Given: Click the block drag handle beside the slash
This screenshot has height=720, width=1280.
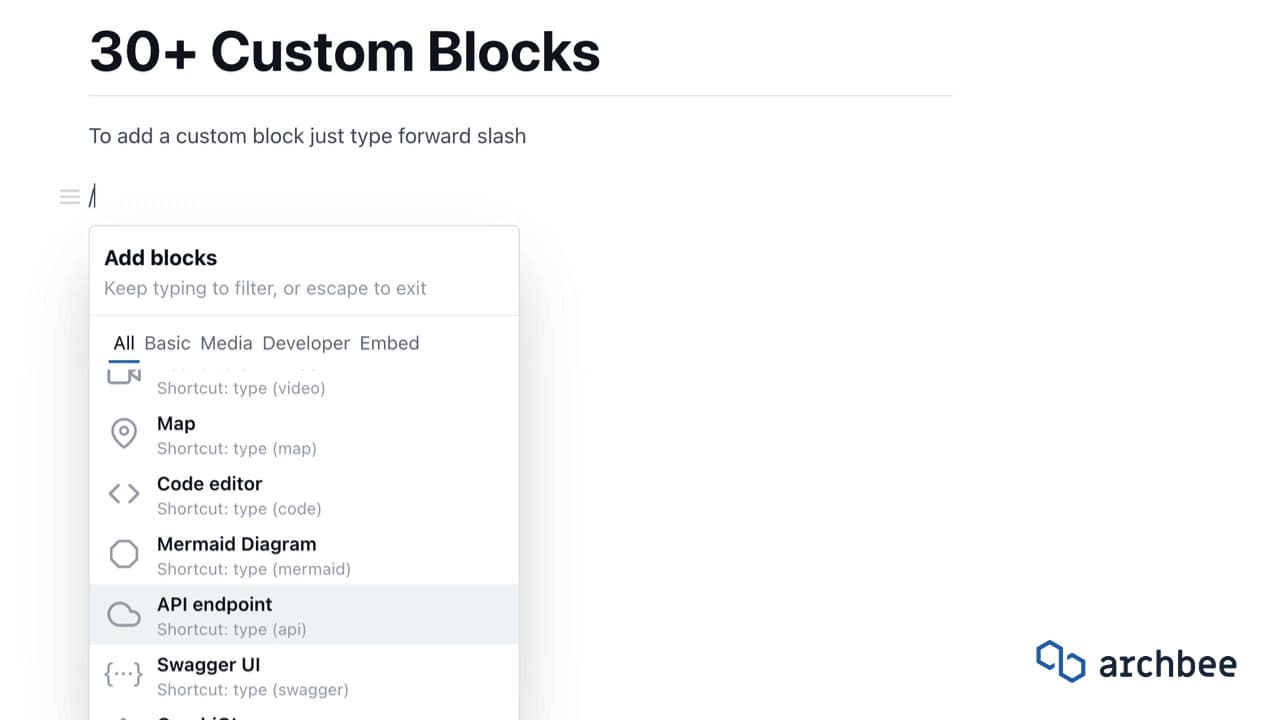Looking at the screenshot, I should (x=69, y=196).
